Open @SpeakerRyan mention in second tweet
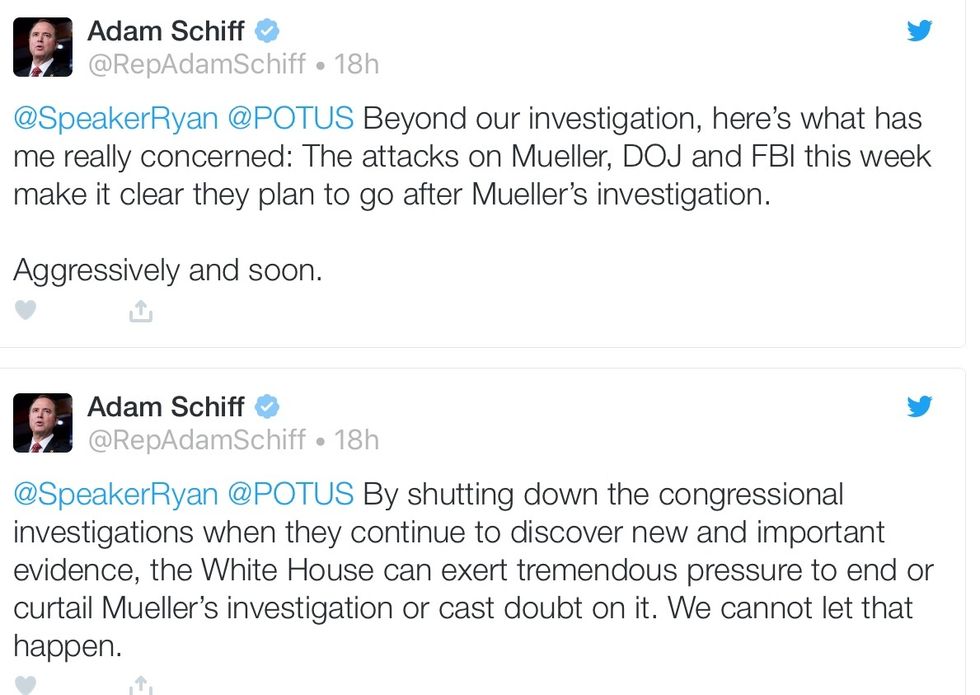Screen dimensions: 980x695 (x=115, y=494)
